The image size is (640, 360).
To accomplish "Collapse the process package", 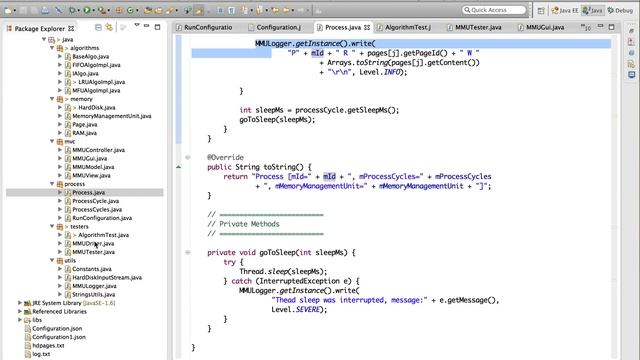I will (x=52, y=184).
